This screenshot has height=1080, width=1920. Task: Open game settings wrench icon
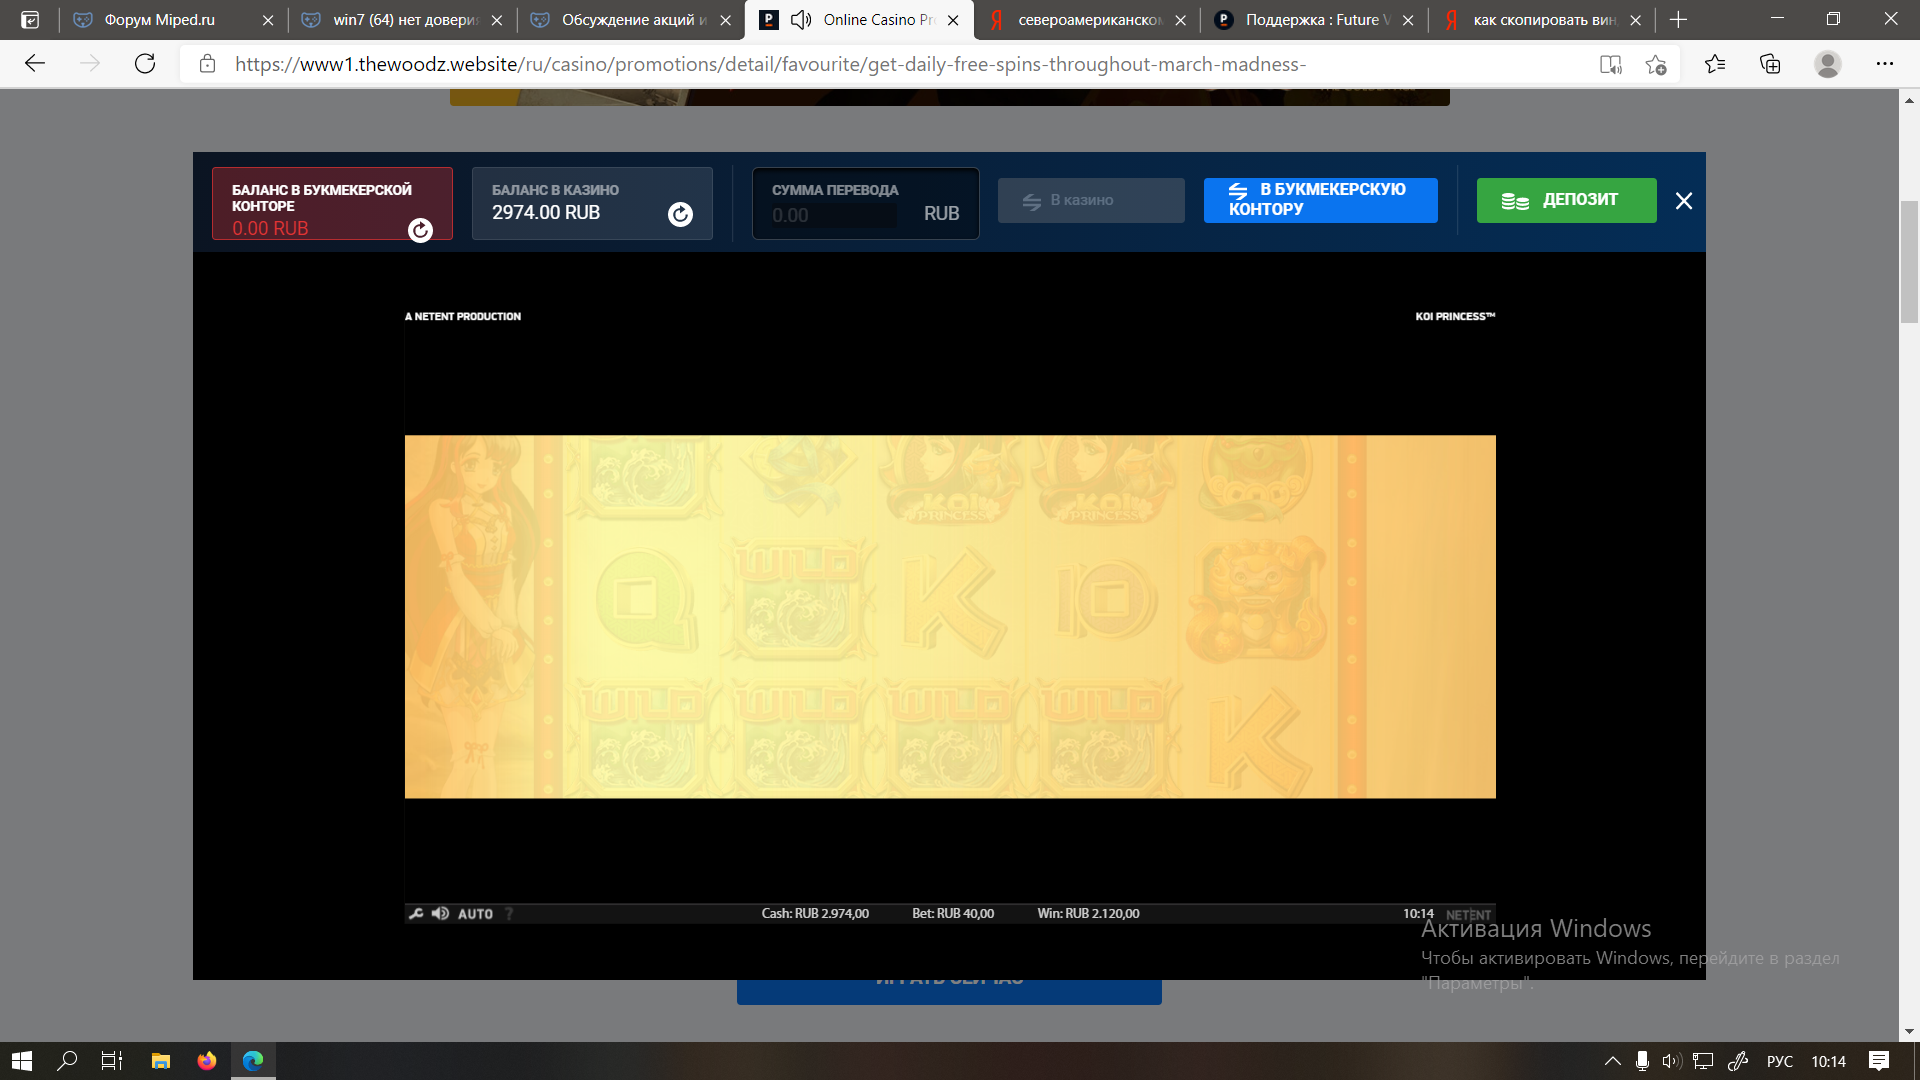tap(416, 913)
